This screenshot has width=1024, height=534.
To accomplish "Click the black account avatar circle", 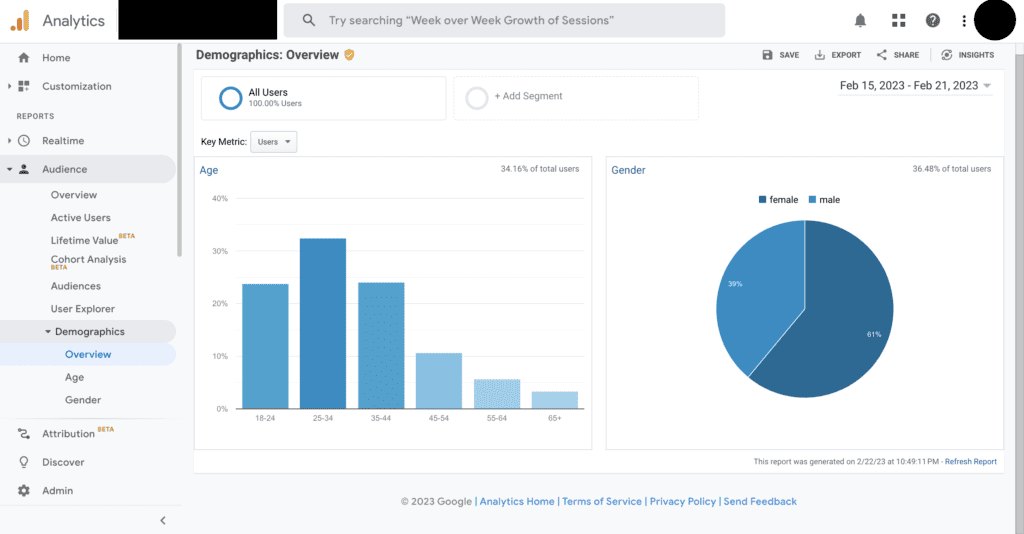I will click(x=995, y=20).
